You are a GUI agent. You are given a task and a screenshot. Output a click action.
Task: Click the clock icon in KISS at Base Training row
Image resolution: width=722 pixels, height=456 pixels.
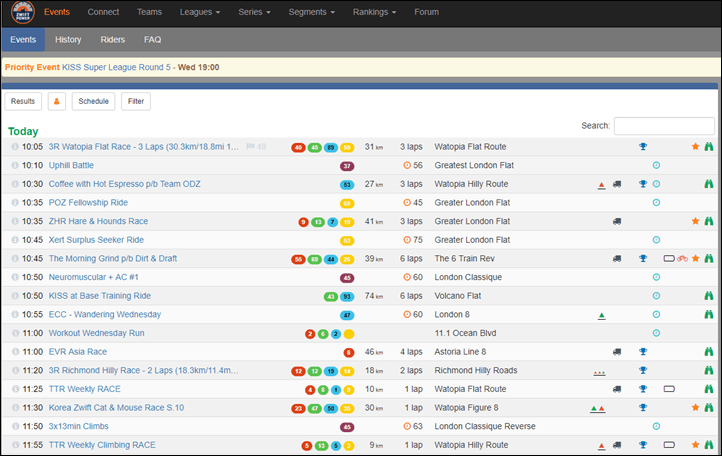click(656, 296)
